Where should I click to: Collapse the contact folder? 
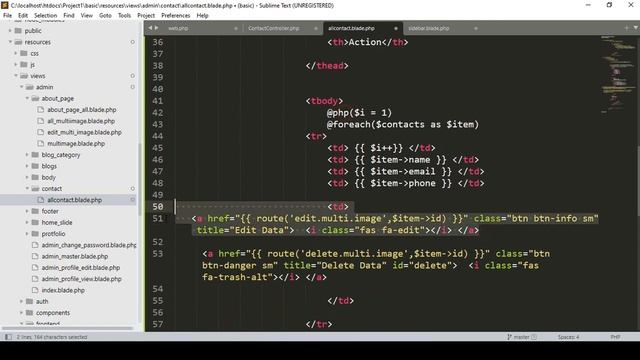(27, 189)
